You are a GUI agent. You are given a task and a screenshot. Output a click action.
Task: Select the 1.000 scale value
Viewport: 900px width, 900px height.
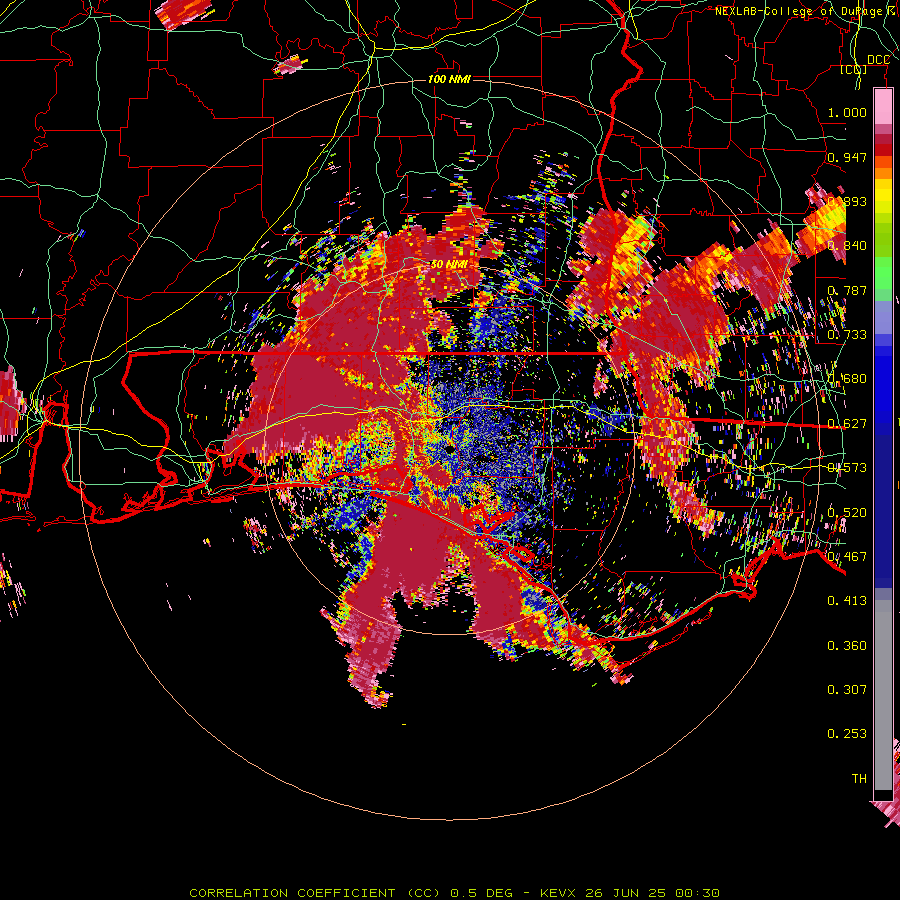click(847, 112)
